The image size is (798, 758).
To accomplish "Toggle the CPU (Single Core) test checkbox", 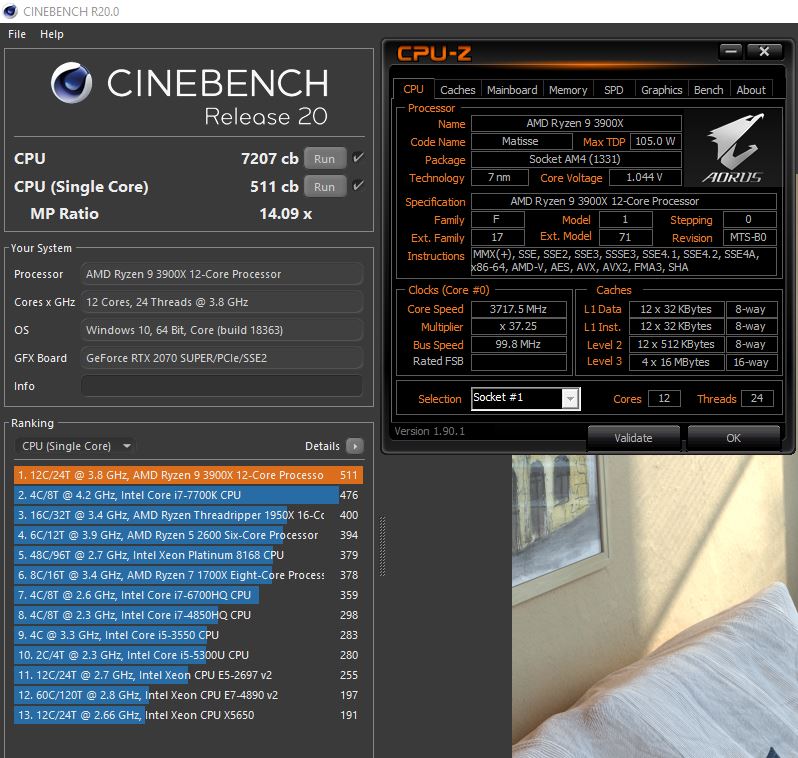I will click(358, 185).
